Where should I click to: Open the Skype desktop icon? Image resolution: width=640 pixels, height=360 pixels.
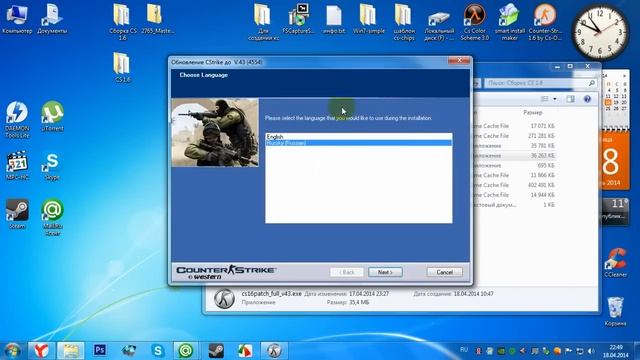click(x=52, y=166)
